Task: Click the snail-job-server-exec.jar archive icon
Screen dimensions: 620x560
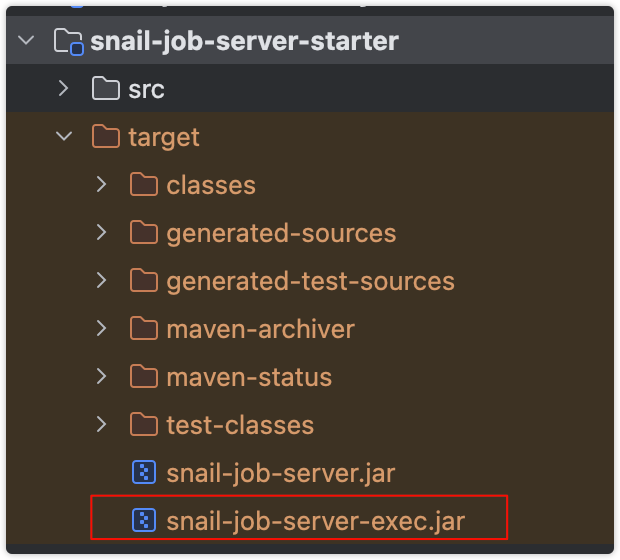Action: point(143,520)
